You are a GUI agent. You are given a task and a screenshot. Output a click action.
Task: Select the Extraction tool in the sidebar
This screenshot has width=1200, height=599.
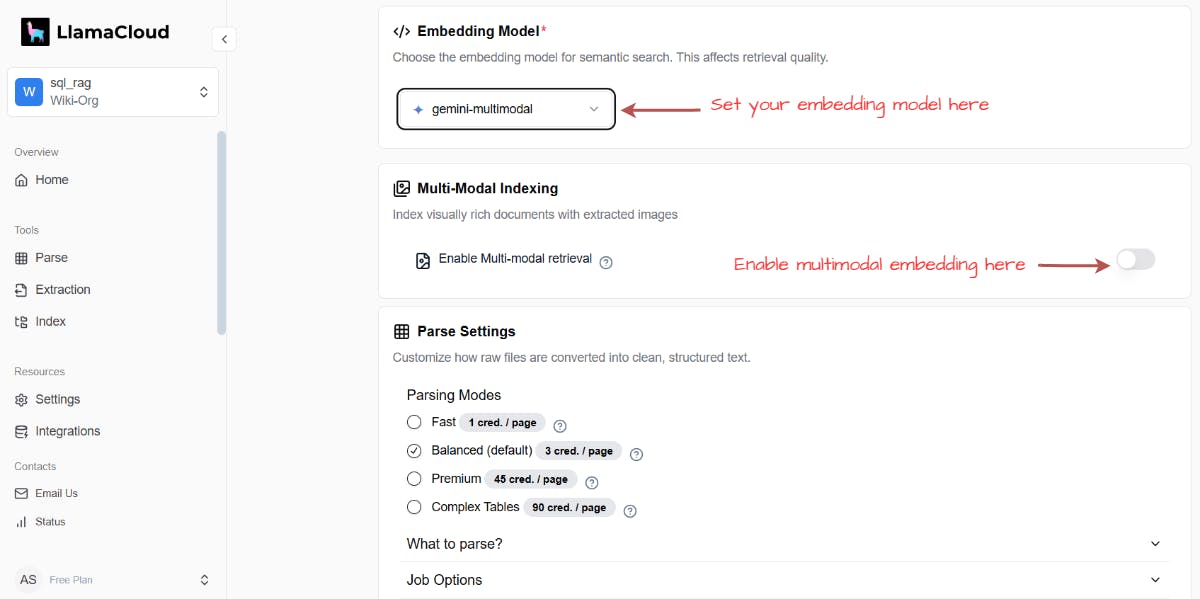62,289
